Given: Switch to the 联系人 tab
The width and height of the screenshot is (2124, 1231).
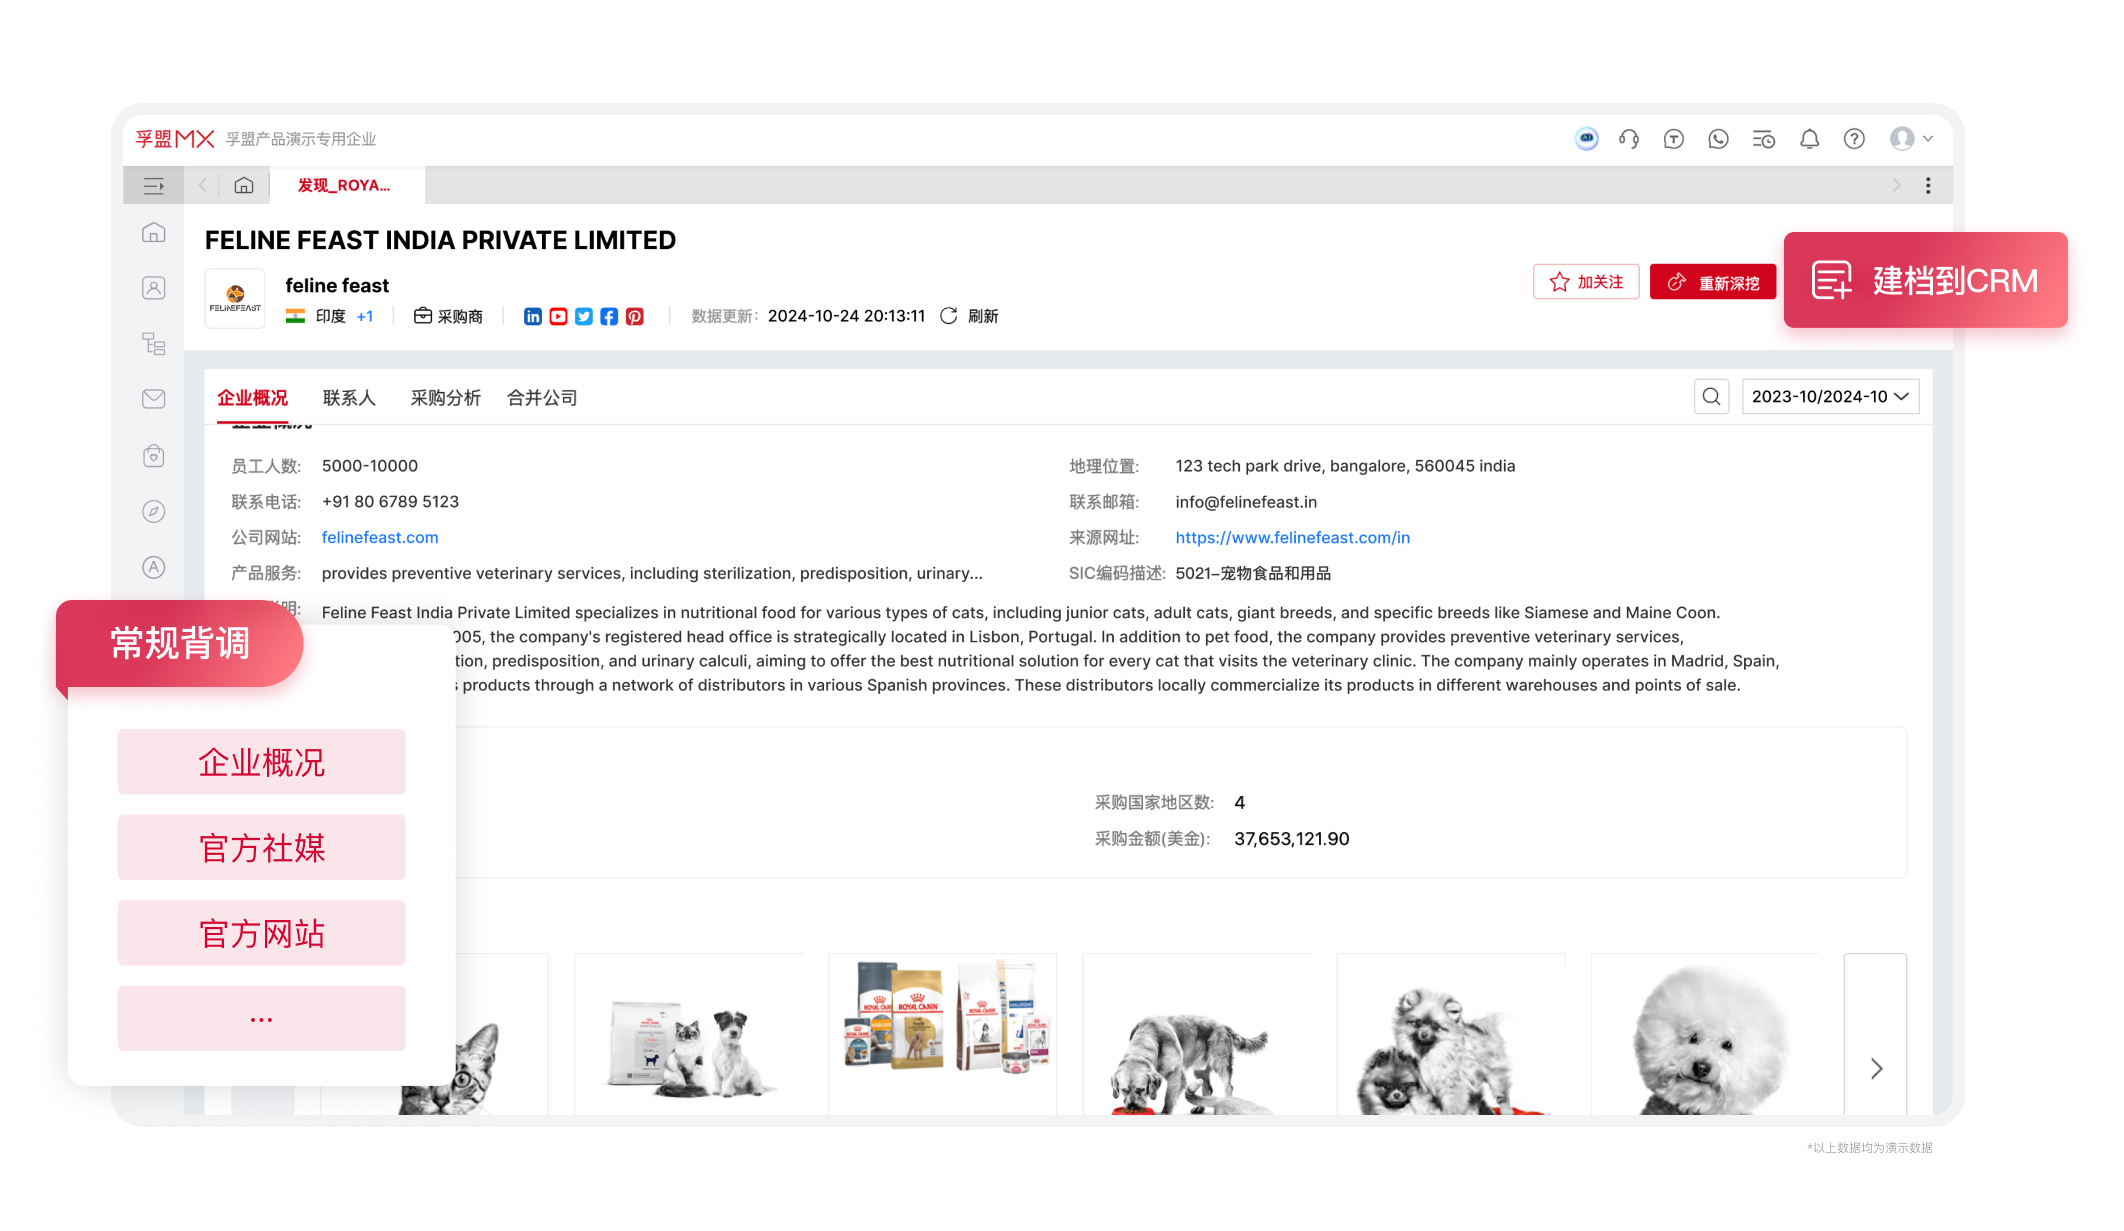Looking at the screenshot, I should 349,397.
